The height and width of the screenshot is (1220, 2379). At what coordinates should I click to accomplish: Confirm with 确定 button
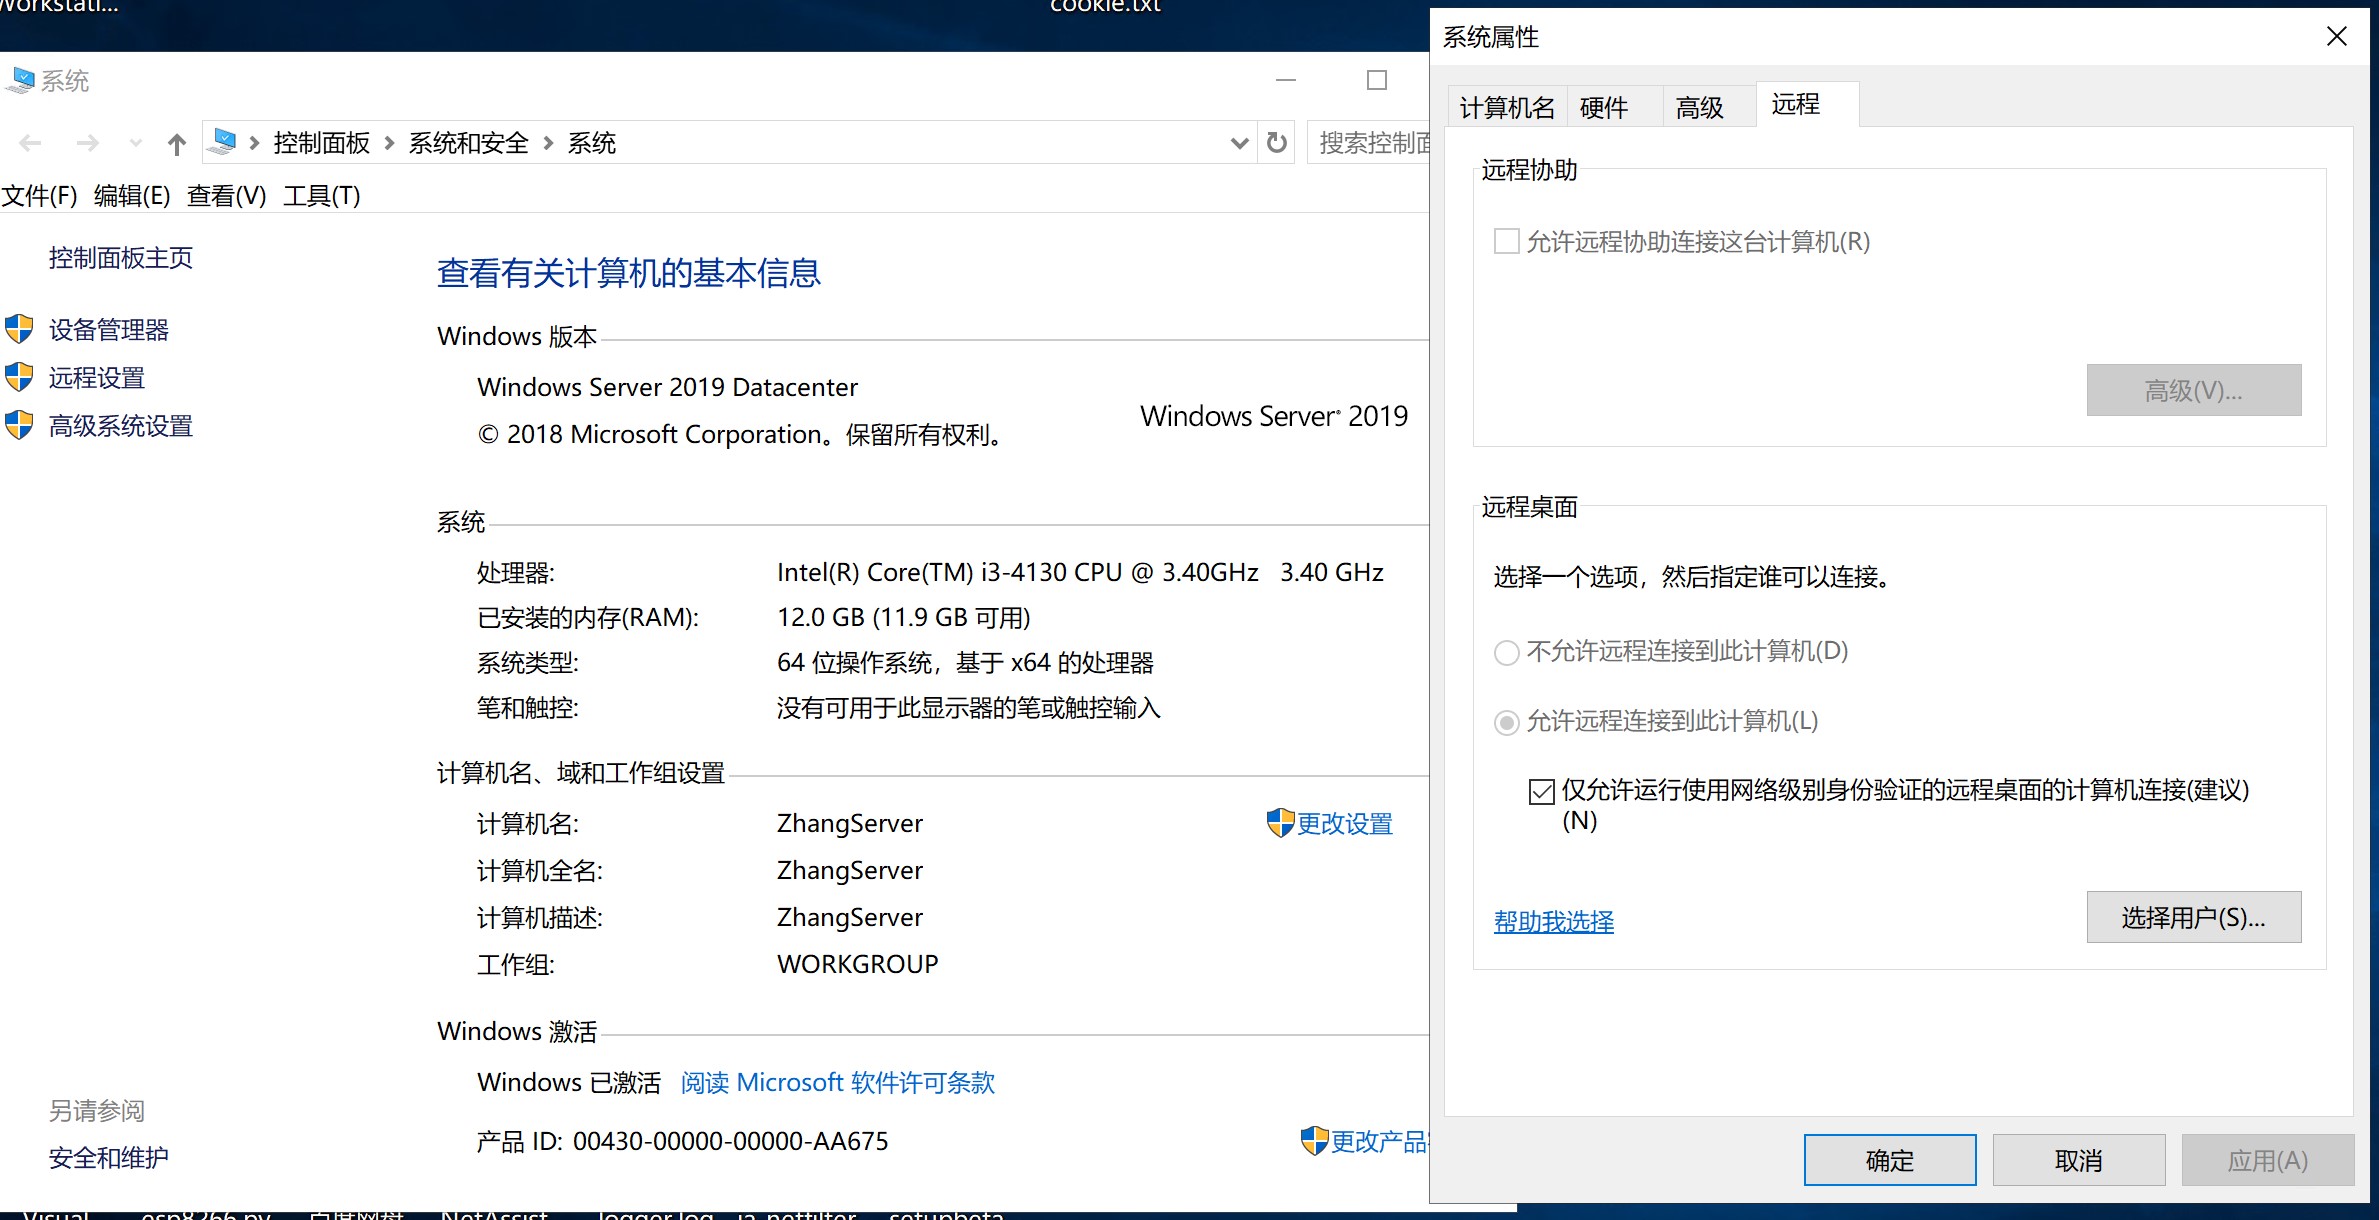(x=1890, y=1160)
